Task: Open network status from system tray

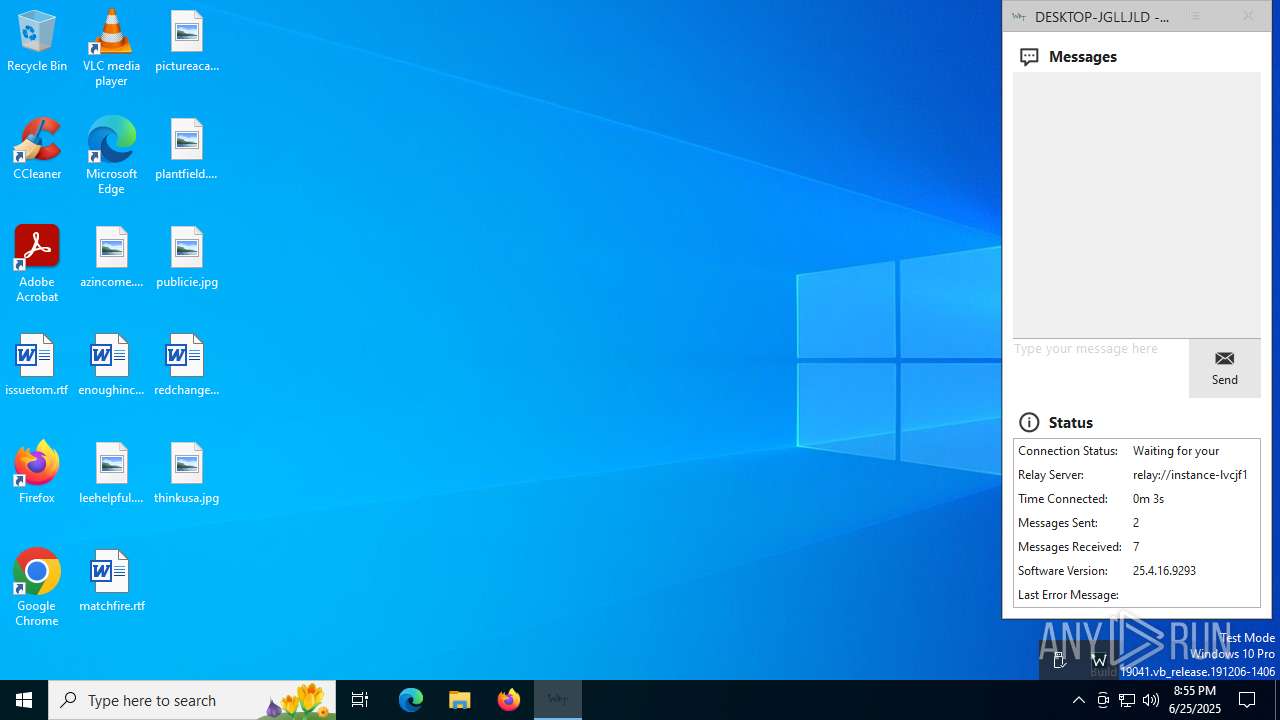Action: [1127, 700]
